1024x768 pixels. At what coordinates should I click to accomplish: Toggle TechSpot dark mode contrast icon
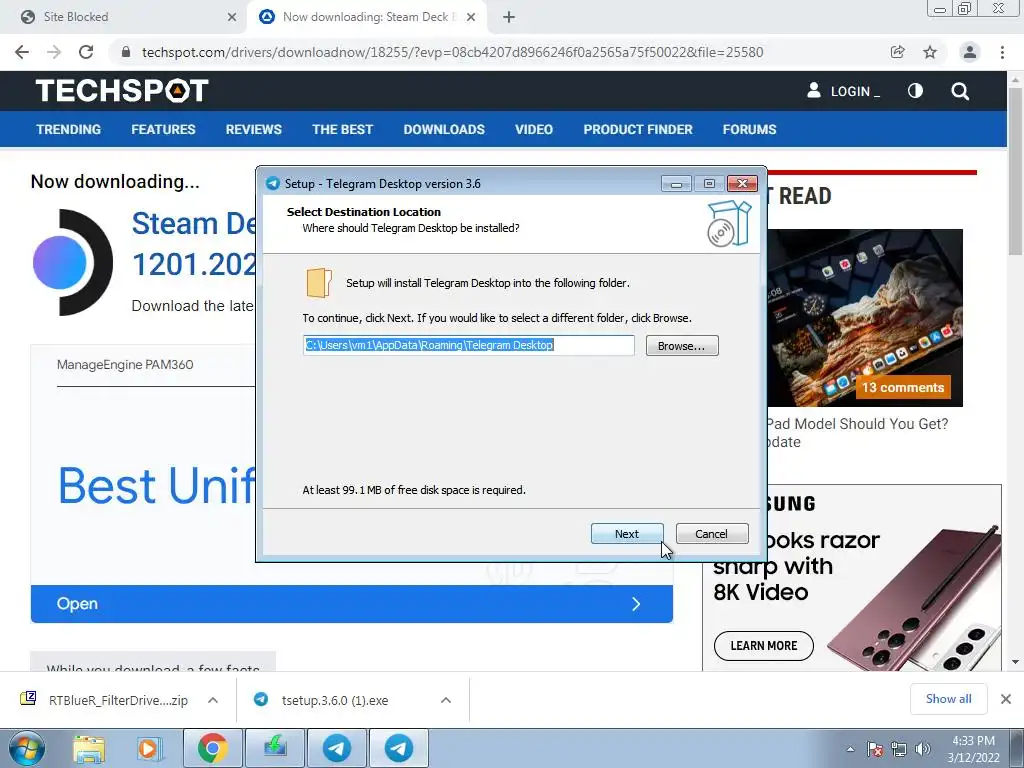click(x=915, y=91)
